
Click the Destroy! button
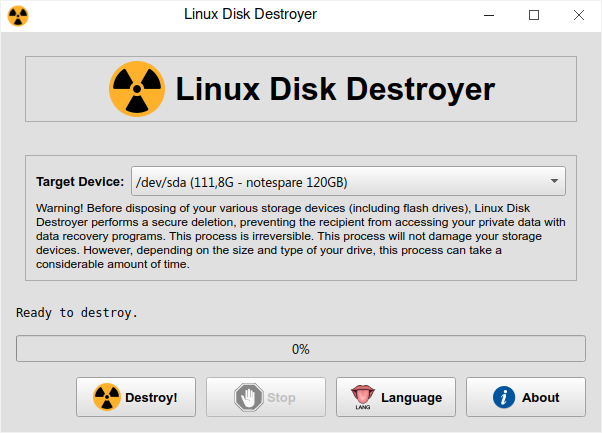click(x=136, y=397)
